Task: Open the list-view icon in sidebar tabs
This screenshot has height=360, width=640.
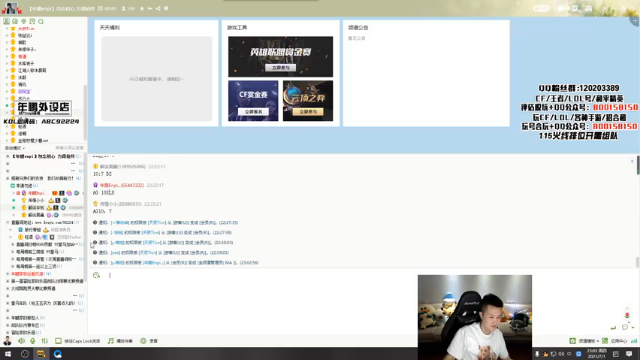Action: [x=32, y=21]
